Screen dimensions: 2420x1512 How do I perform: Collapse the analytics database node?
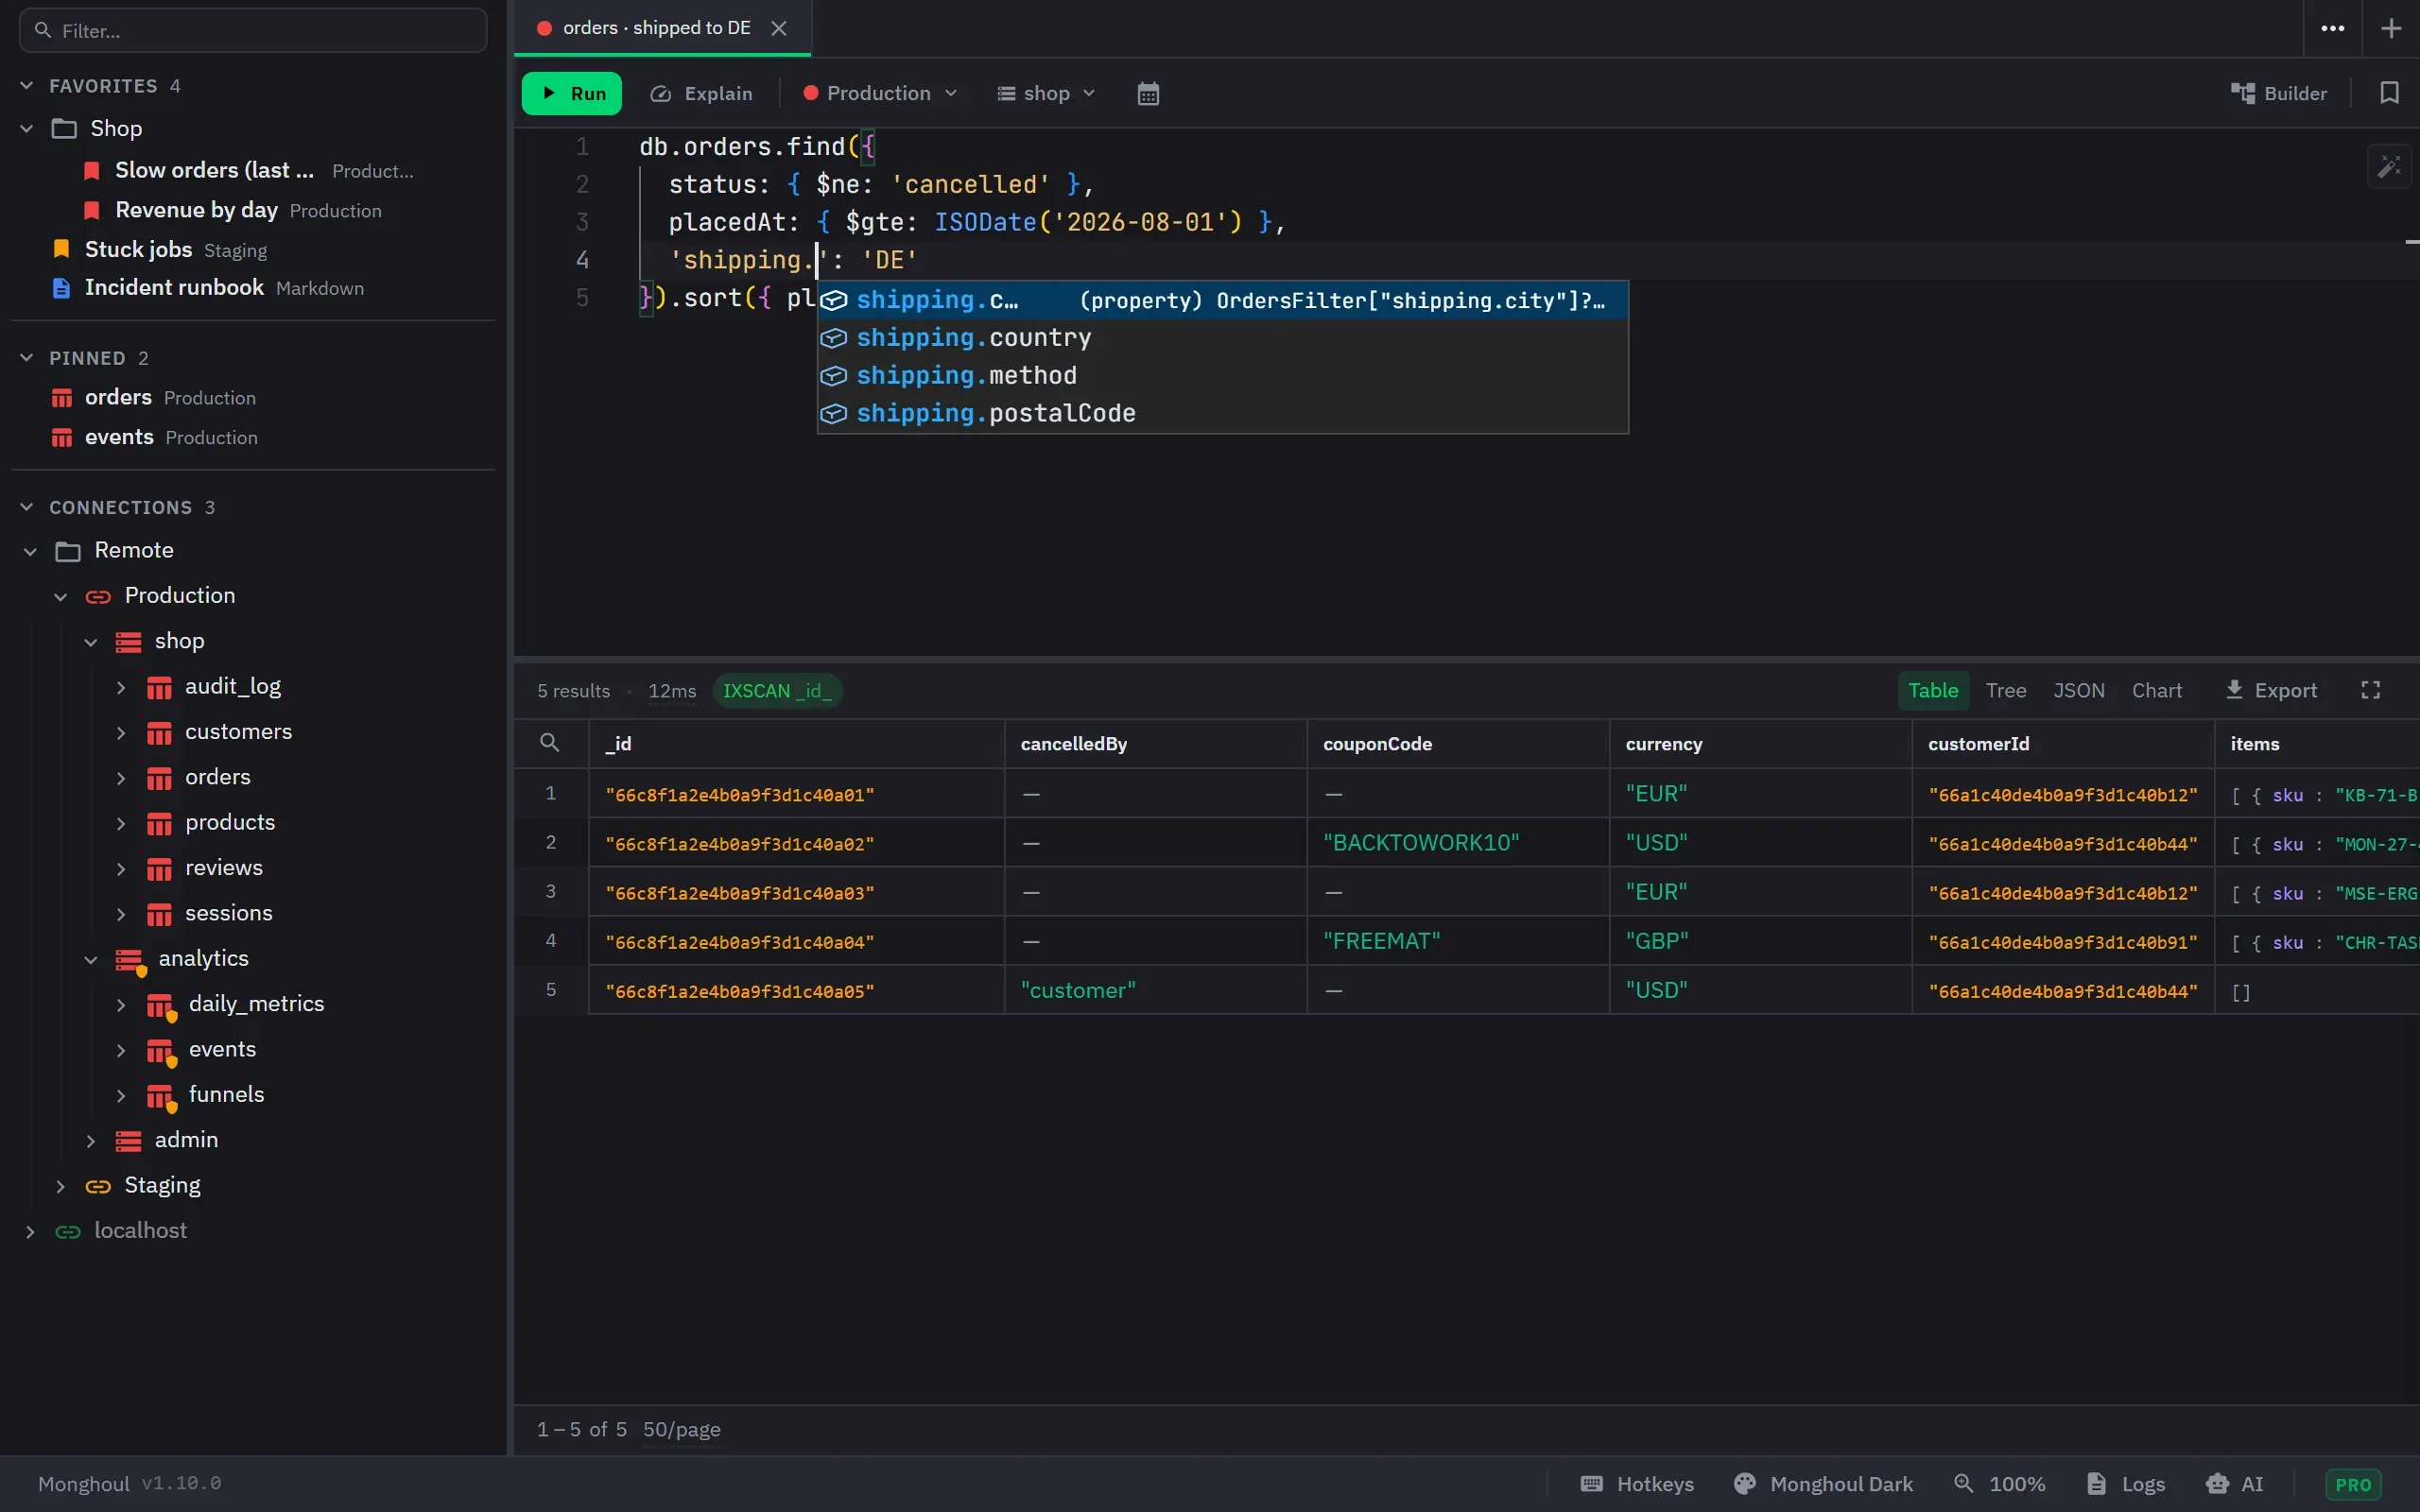tap(91, 959)
